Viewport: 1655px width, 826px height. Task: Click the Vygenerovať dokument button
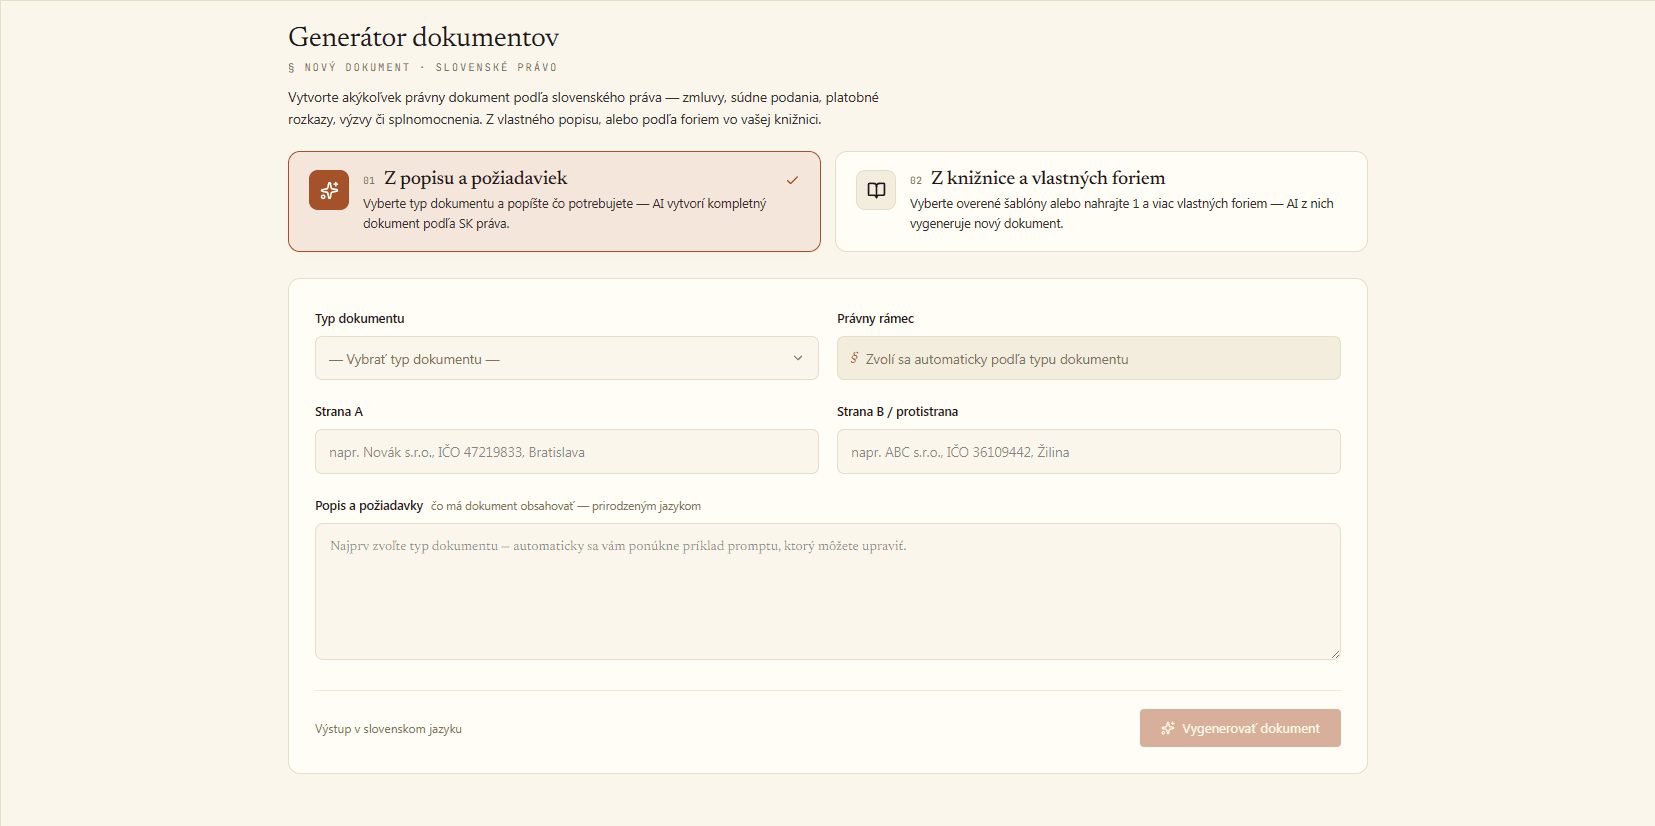1240,728
